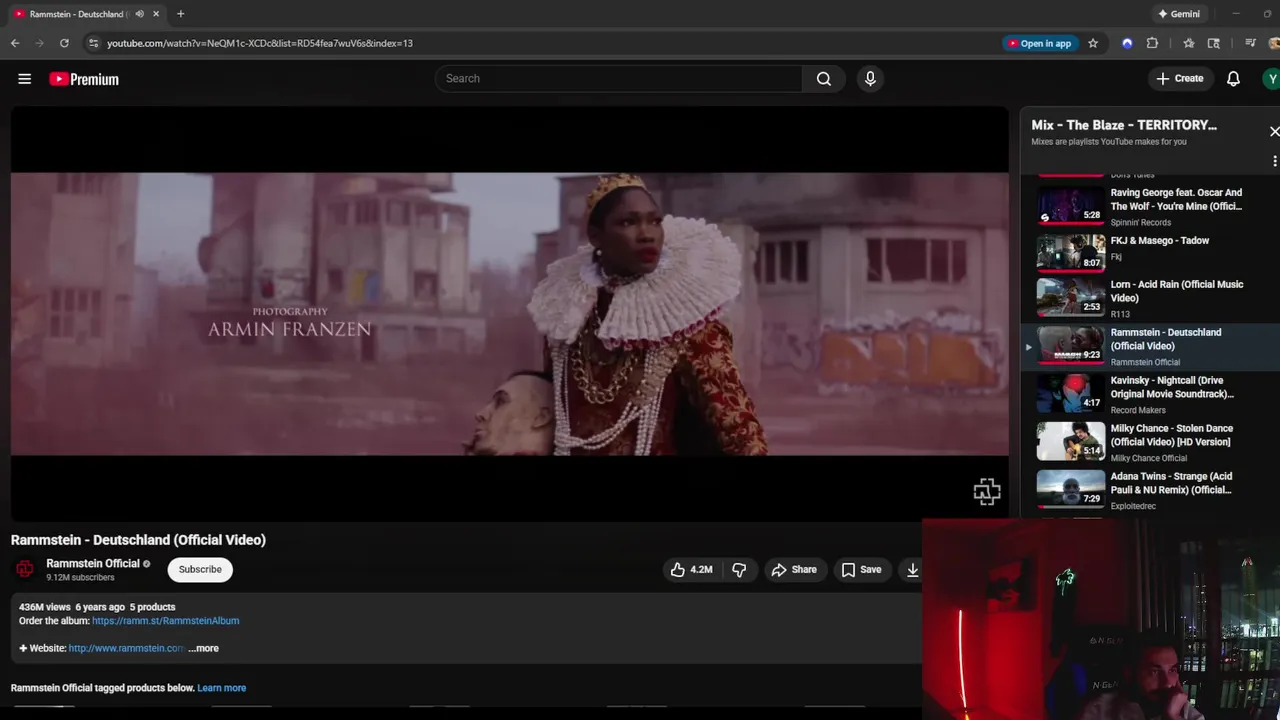
Task: Open the Rammstein Official channel avatar
Action: [25, 569]
